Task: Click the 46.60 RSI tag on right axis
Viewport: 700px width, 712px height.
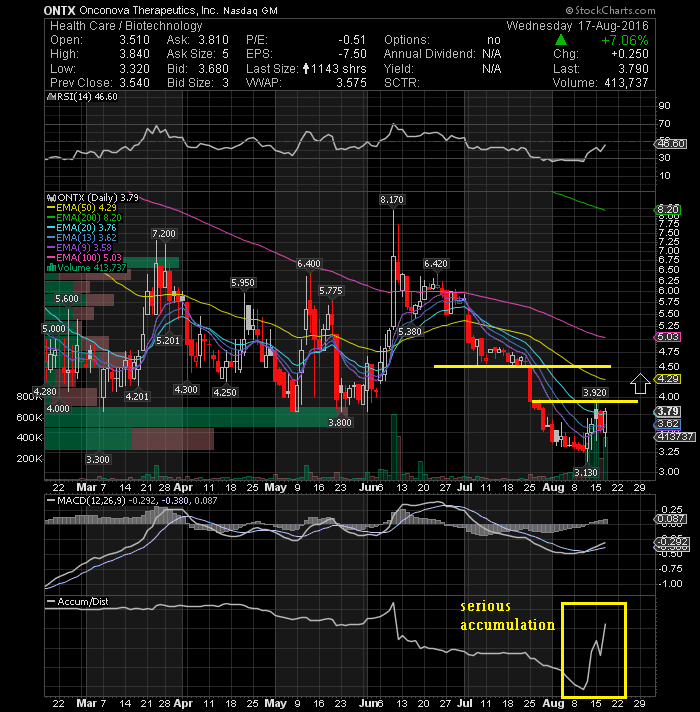Action: click(x=670, y=143)
